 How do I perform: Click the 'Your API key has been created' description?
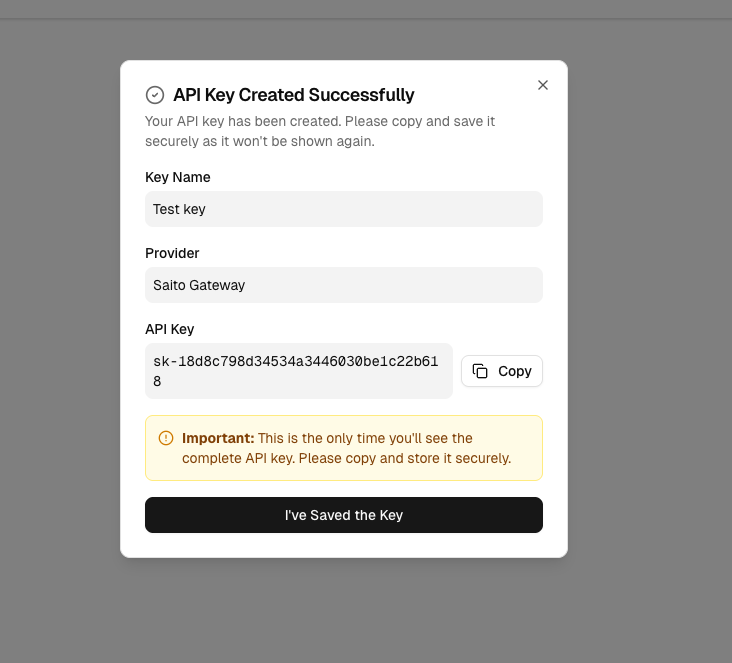point(320,131)
